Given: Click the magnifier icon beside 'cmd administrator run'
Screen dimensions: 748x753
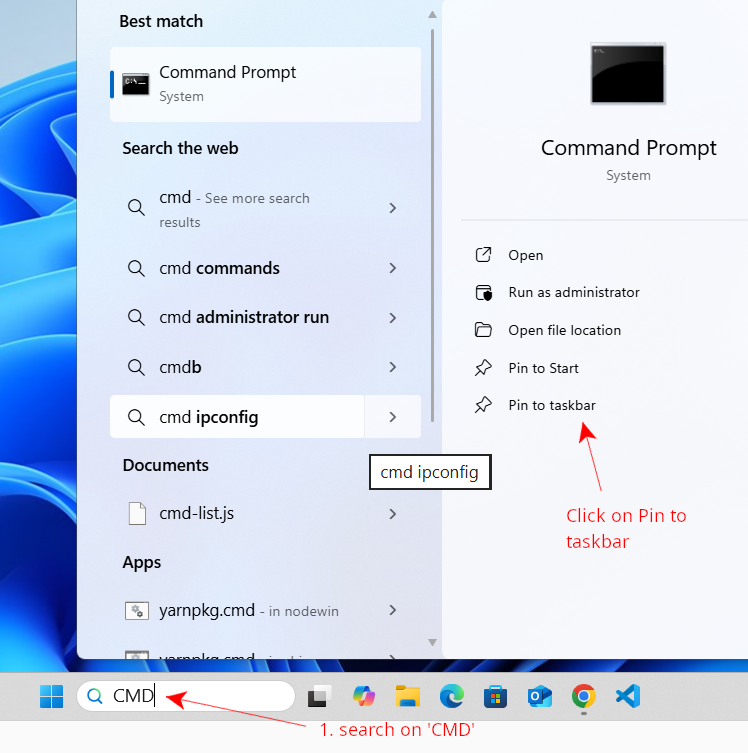Looking at the screenshot, I should tap(136, 317).
